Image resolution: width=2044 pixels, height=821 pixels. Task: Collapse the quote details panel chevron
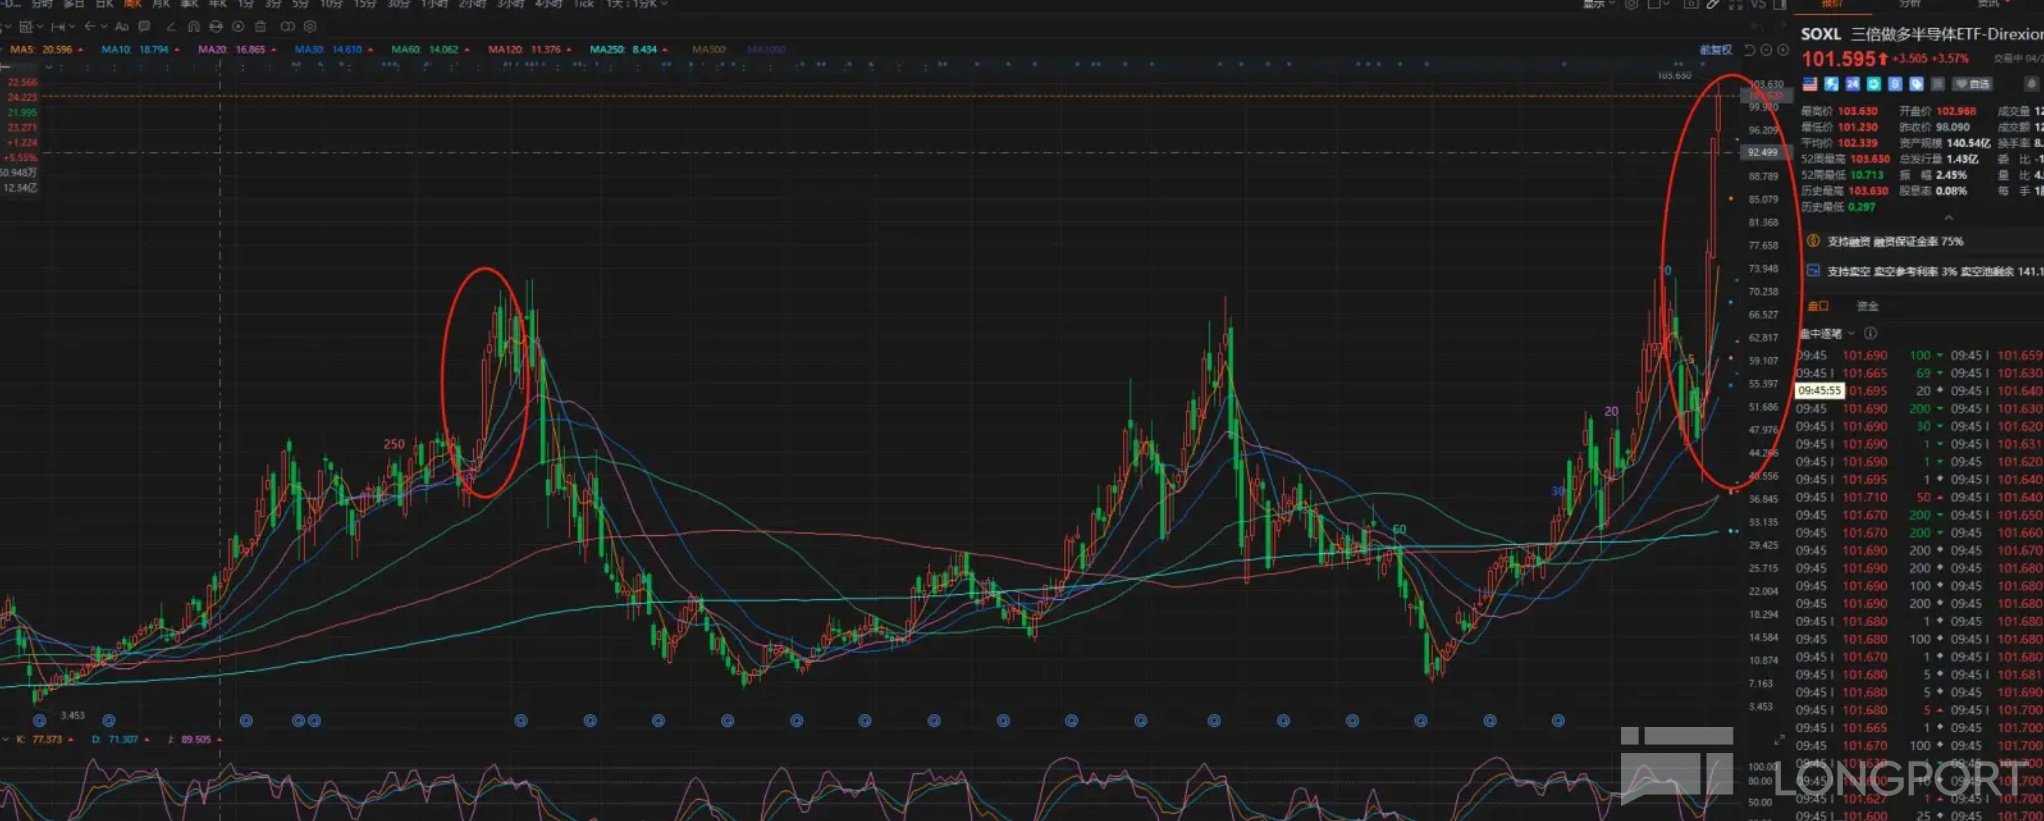[x=1948, y=218]
